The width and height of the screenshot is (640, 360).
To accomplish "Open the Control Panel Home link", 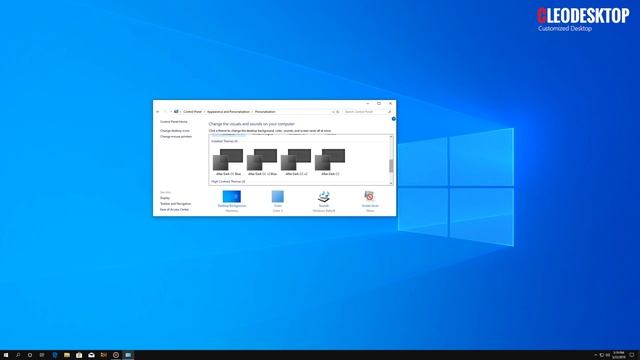I will tap(173, 122).
